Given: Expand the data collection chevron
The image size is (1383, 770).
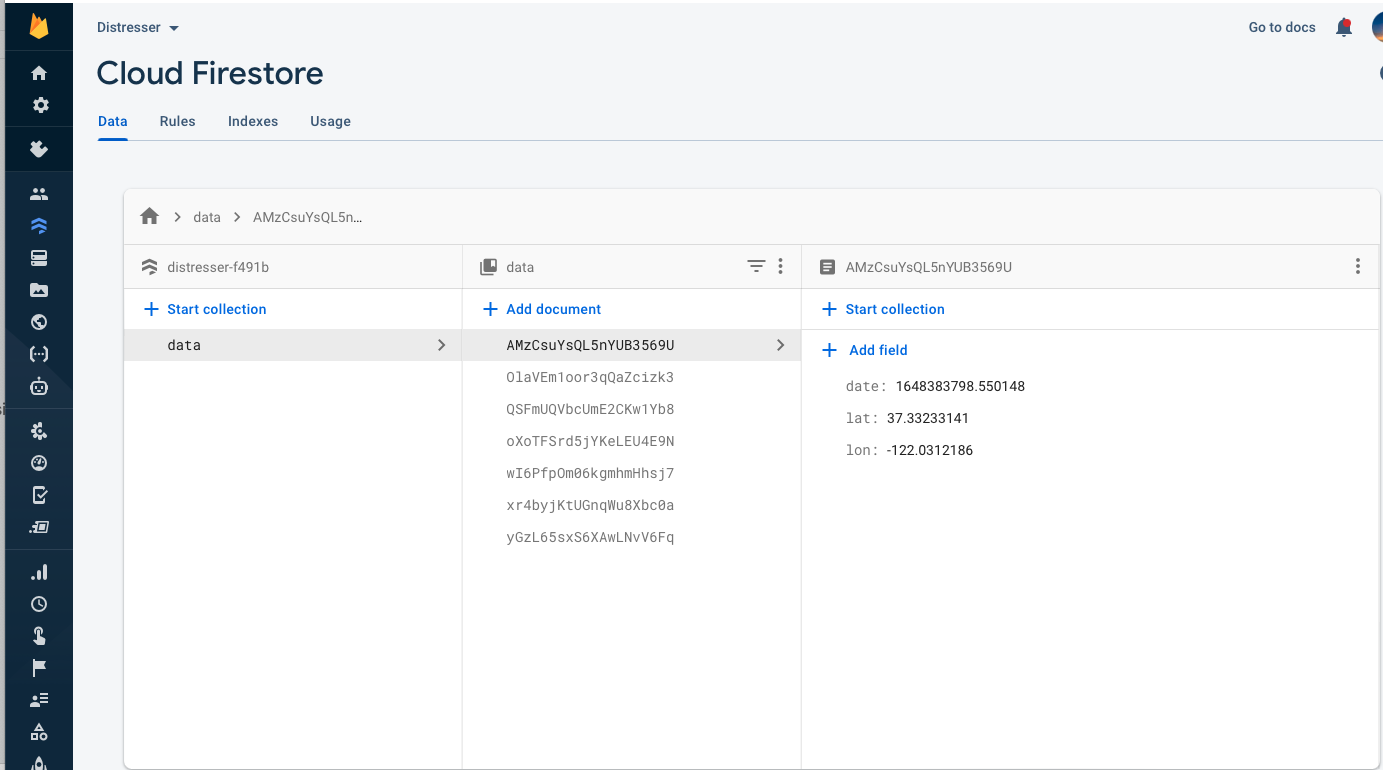Looking at the screenshot, I should pos(441,345).
